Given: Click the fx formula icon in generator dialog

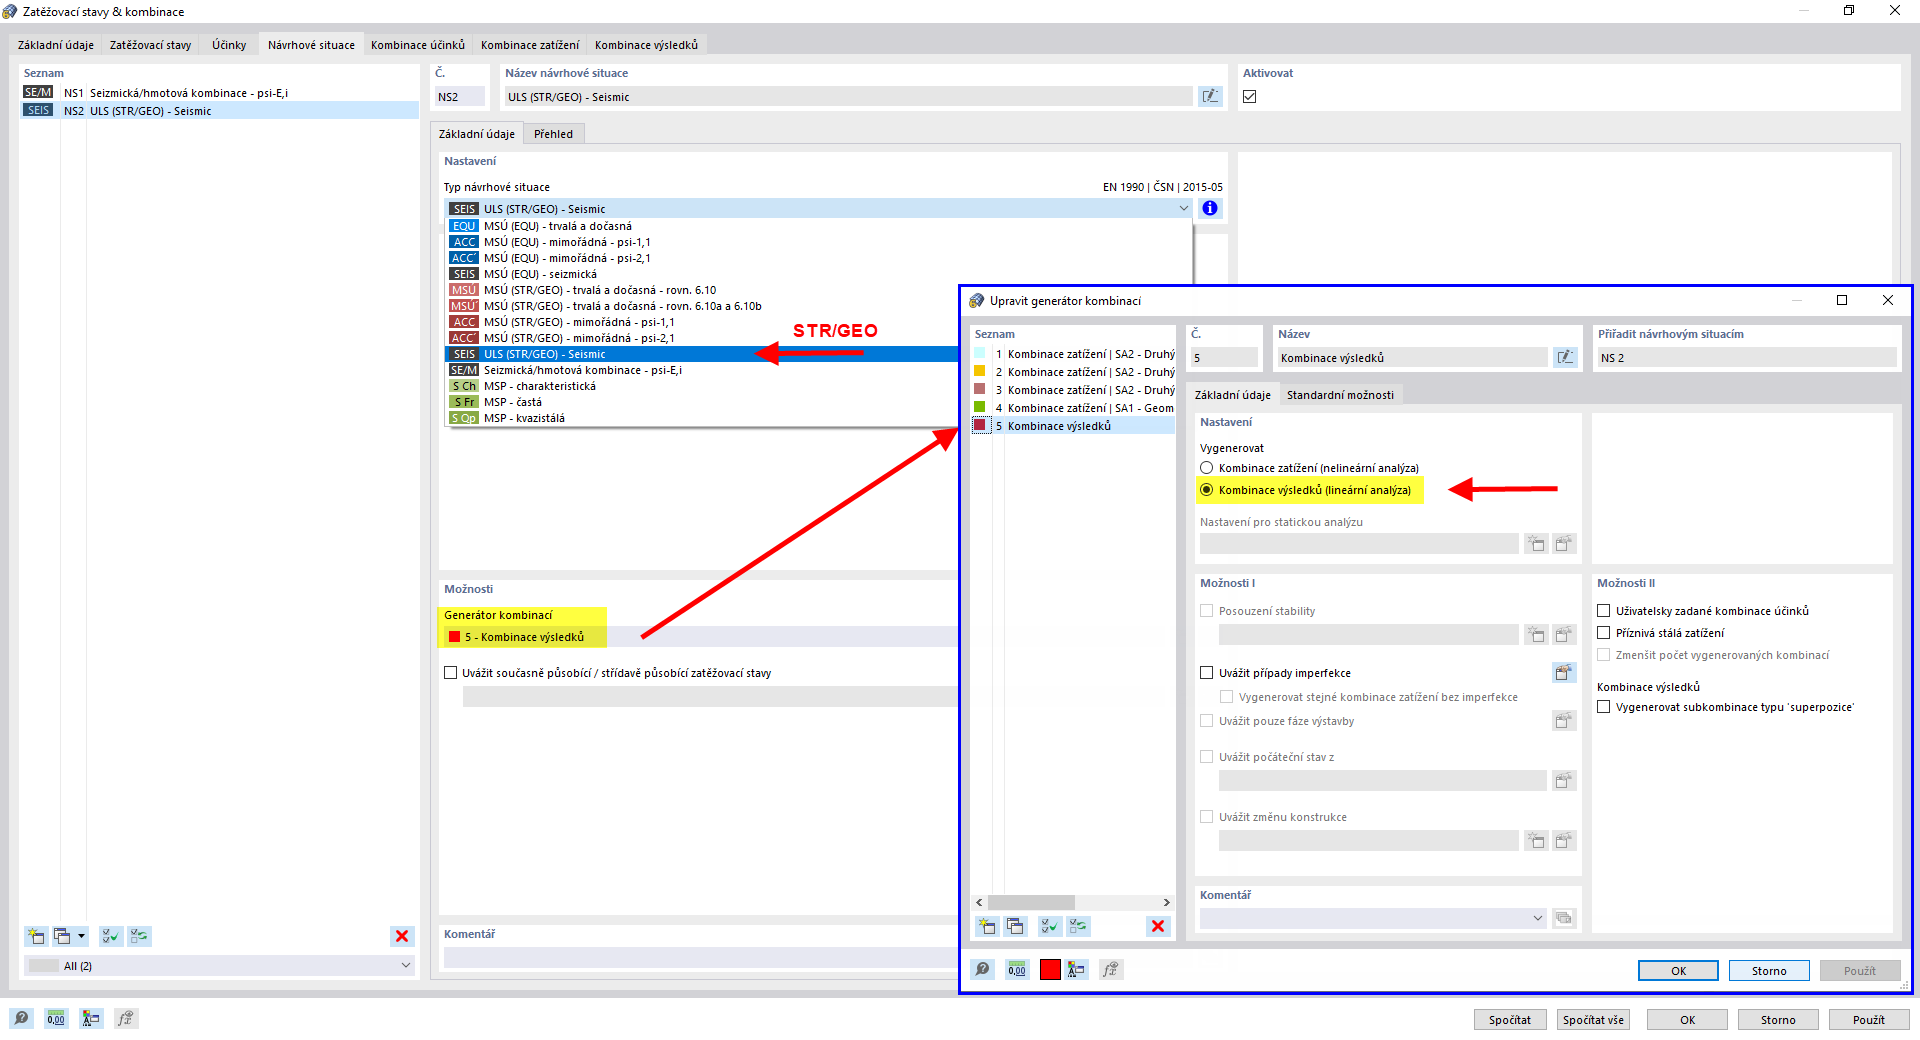Looking at the screenshot, I should [1111, 969].
